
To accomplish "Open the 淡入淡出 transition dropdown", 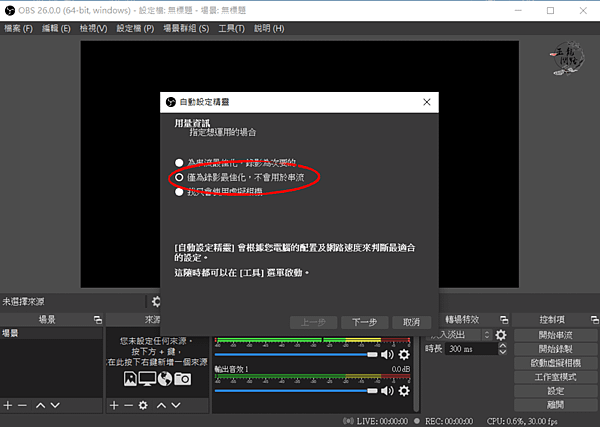I will click(x=459, y=335).
